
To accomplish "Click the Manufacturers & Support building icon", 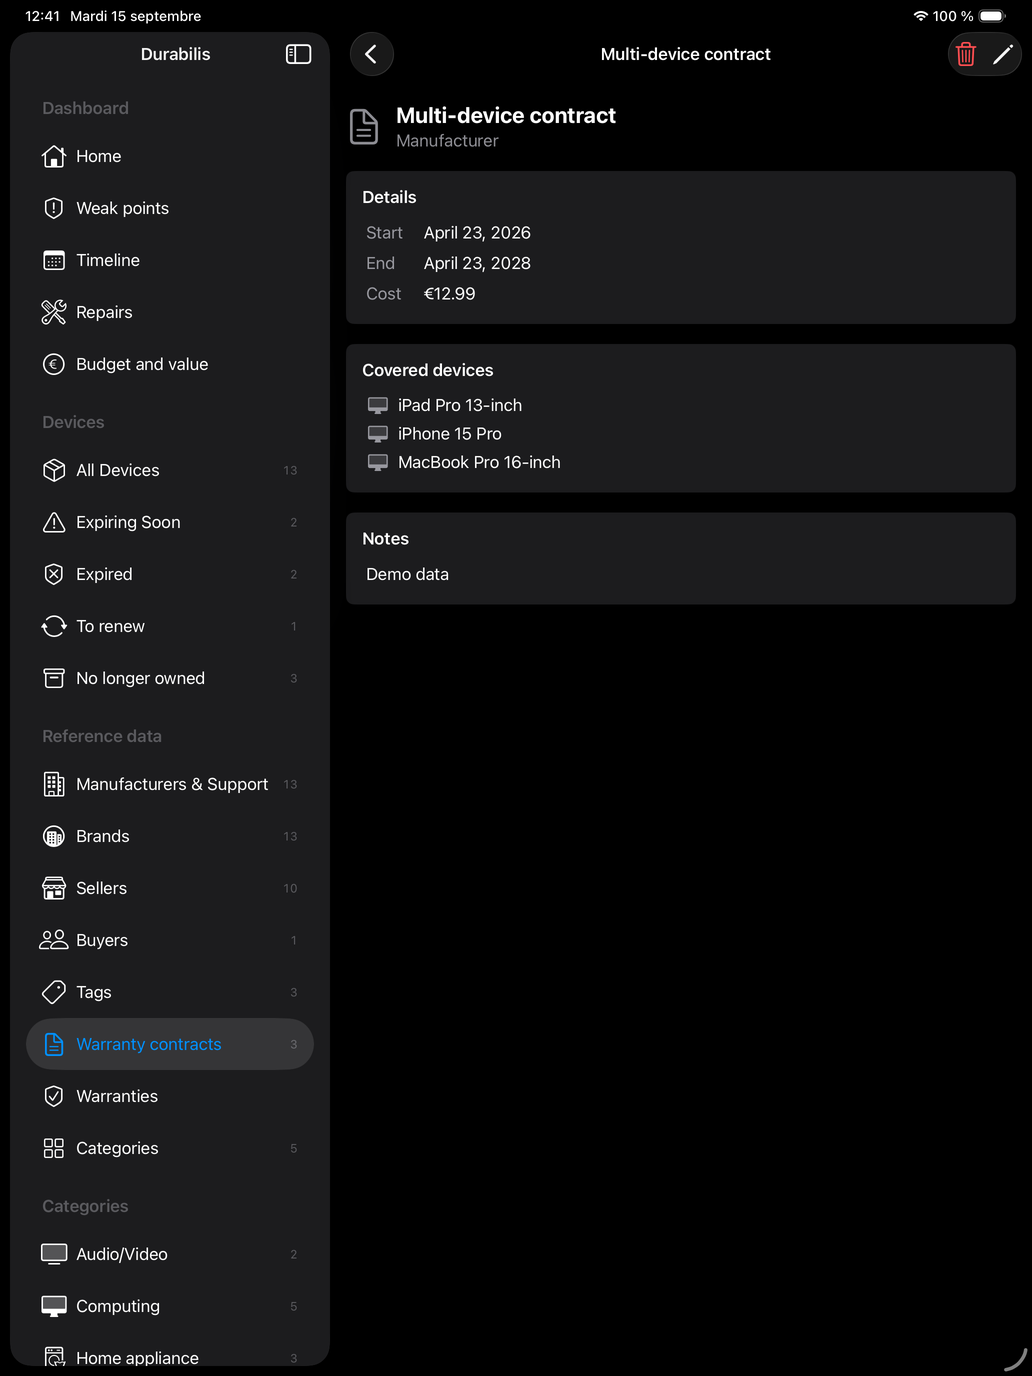I will 54,784.
